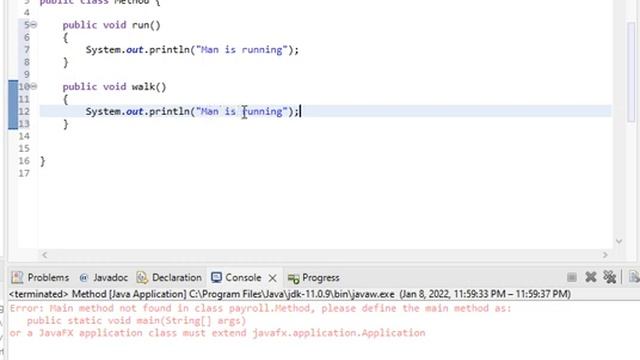Click line number 14 in the gutter

coord(24,136)
